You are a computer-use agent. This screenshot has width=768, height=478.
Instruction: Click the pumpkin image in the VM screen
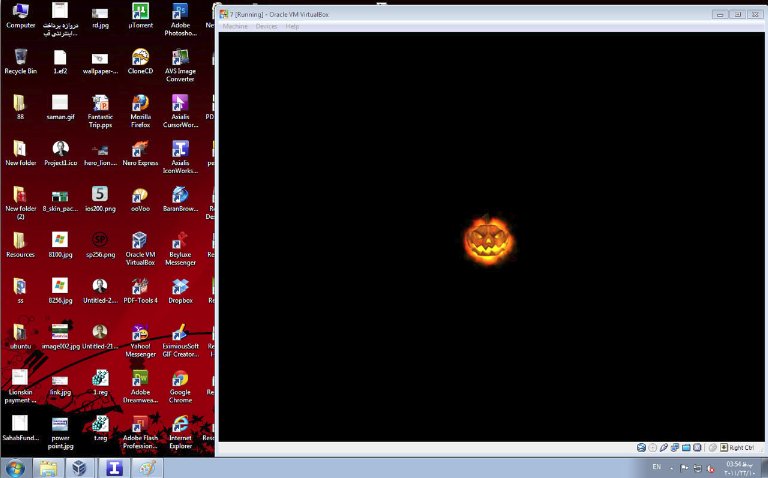coord(488,240)
